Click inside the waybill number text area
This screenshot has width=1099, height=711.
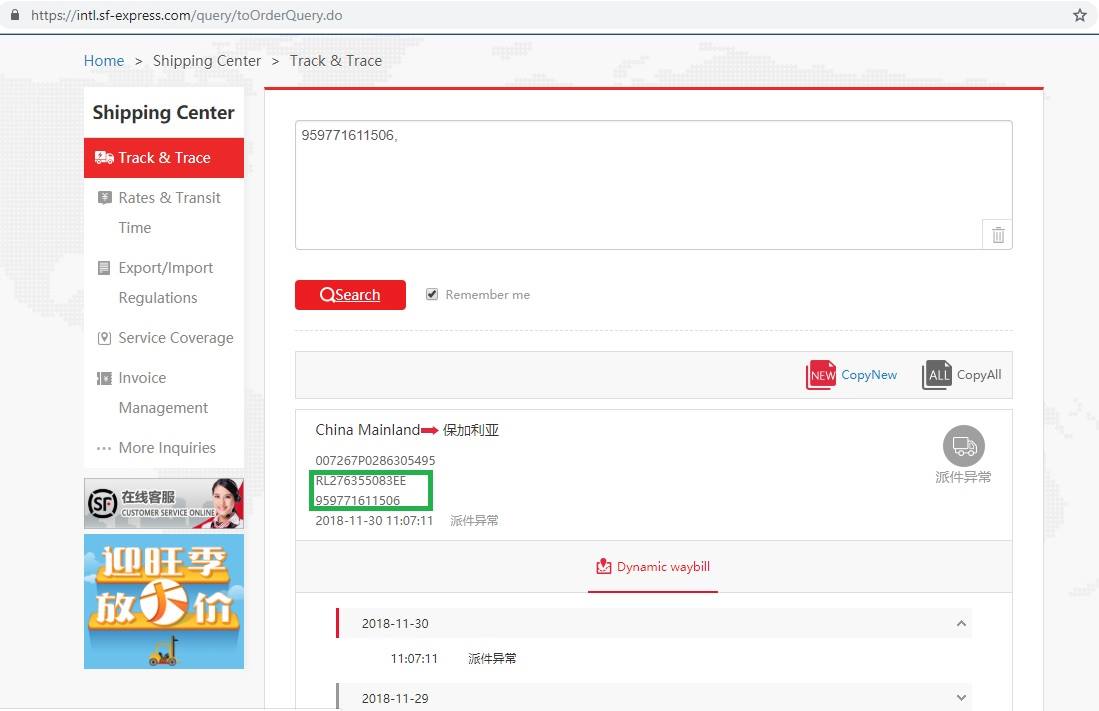coord(653,185)
